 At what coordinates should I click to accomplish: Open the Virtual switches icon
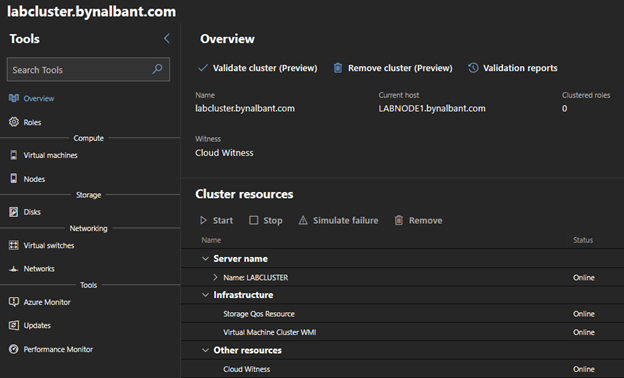coord(14,245)
